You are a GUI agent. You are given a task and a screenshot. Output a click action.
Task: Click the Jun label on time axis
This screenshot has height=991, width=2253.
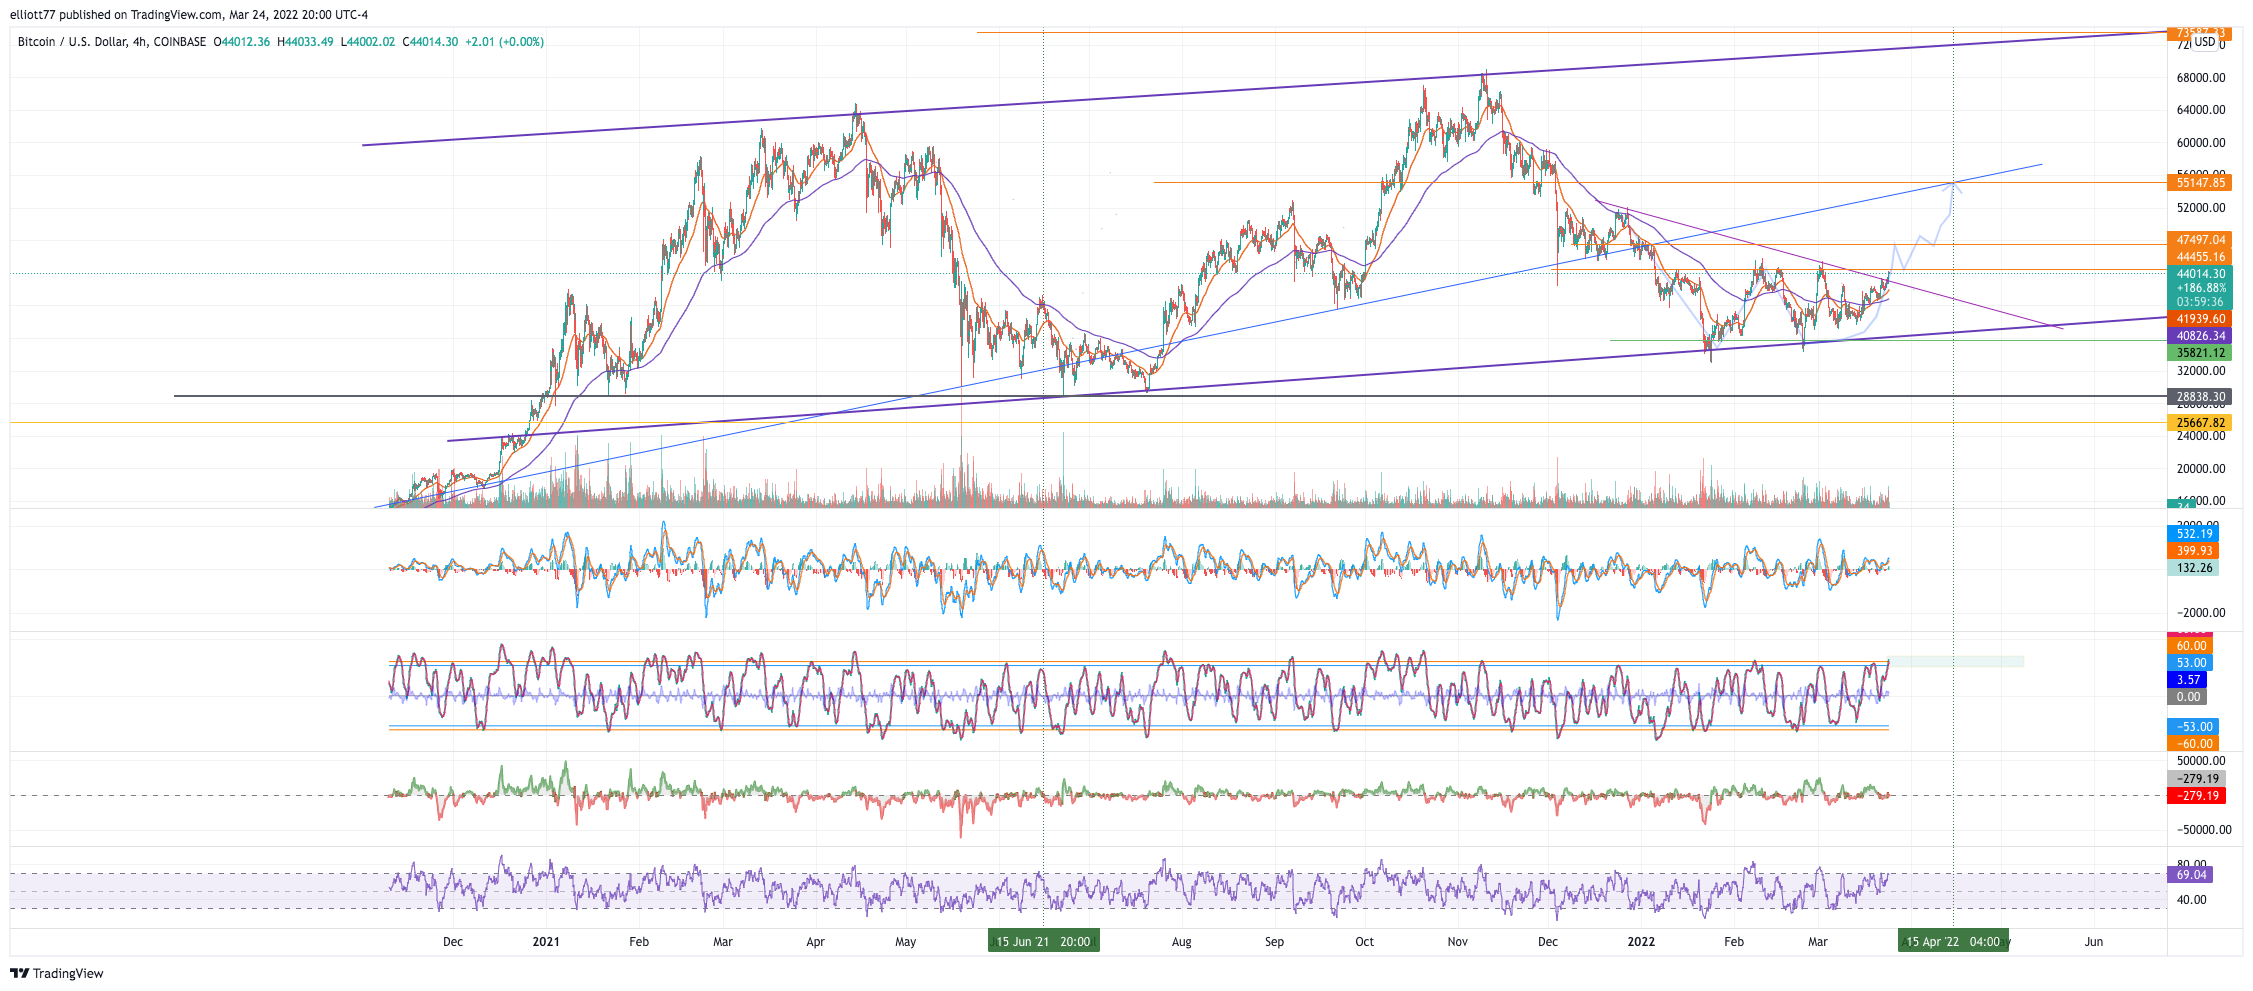(x=2093, y=942)
